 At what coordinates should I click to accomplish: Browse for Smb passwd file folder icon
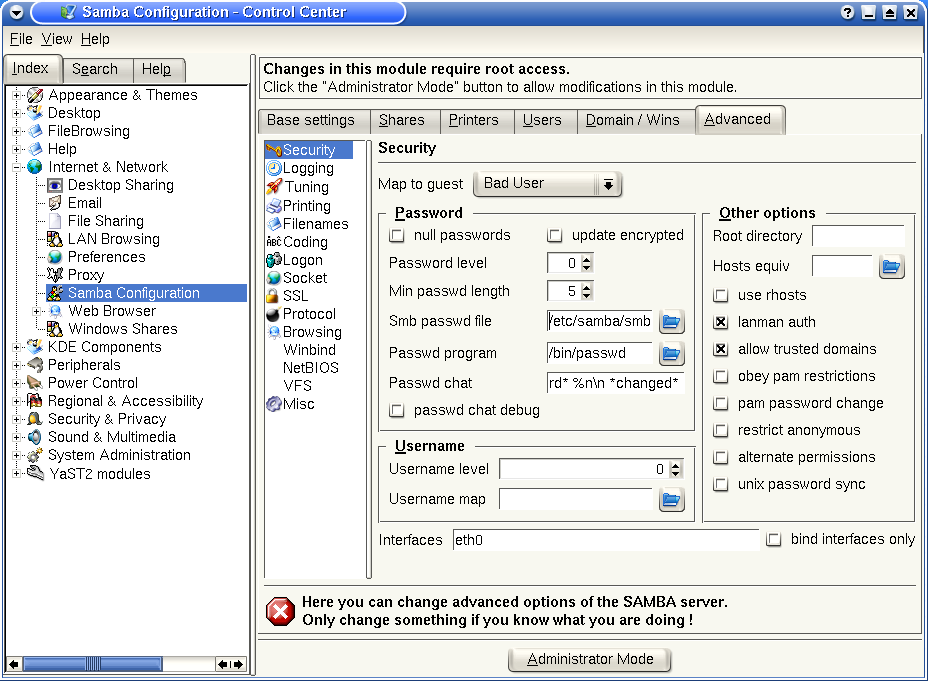tap(671, 321)
